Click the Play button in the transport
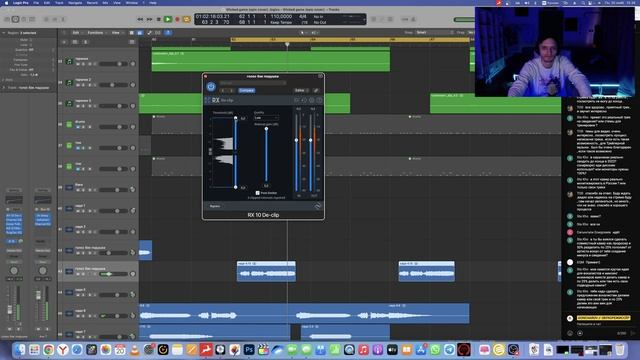Screen dimensions: 640x360 pos(168,19)
